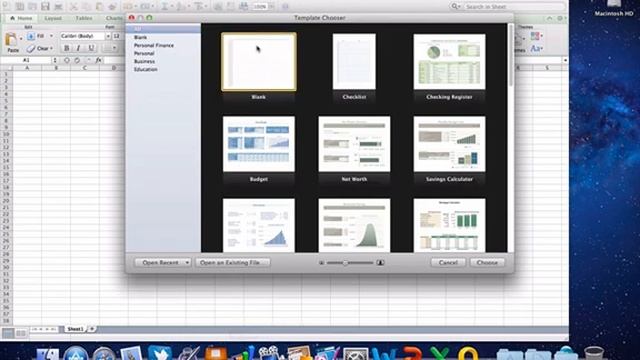The width and height of the screenshot is (640, 360).
Task: Open Finder from the Dock
Action: pyautogui.click(x=48, y=354)
